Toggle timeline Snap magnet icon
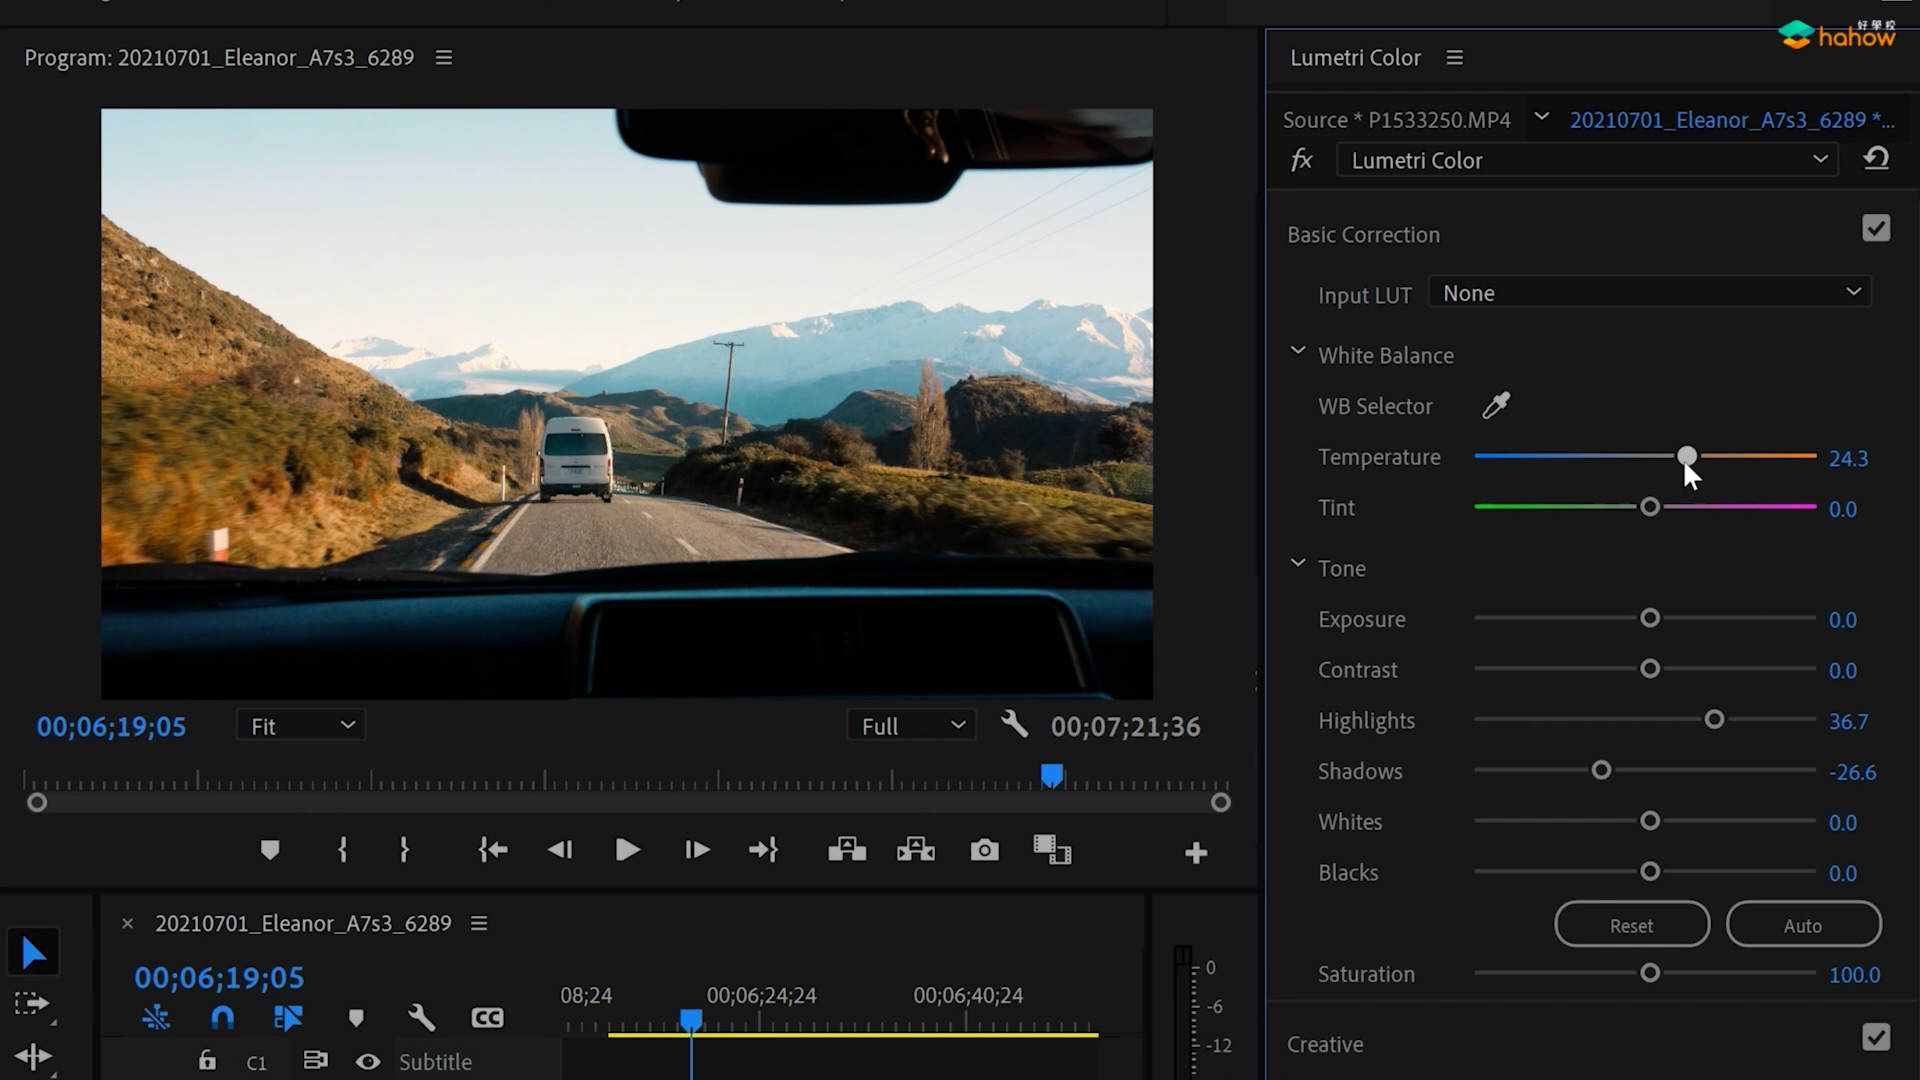The height and width of the screenshot is (1080, 1920). point(222,1018)
